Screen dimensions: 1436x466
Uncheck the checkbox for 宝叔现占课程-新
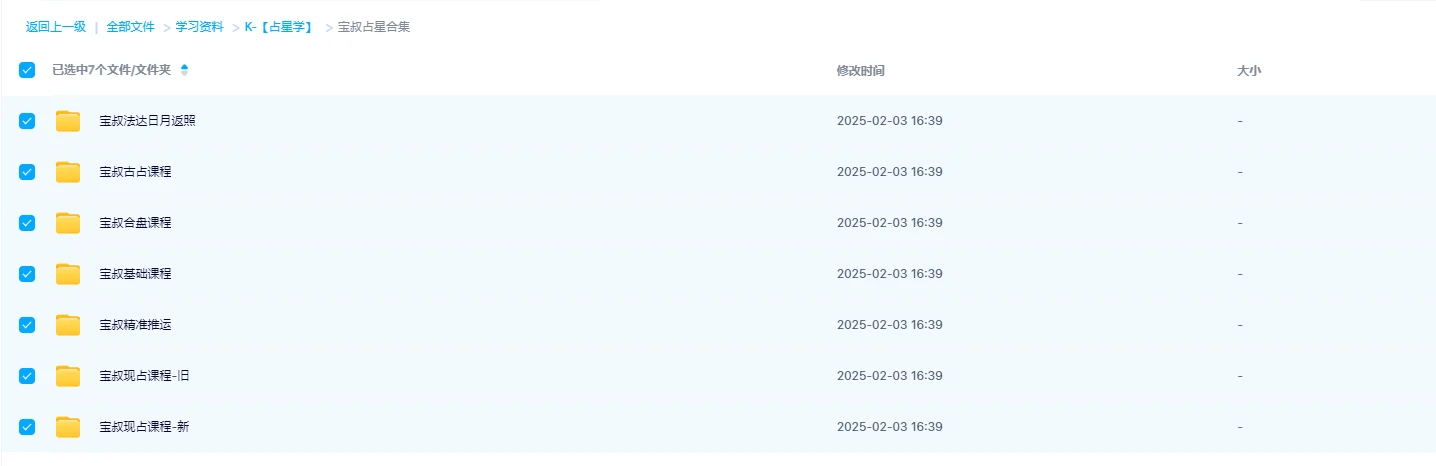[x=27, y=427]
